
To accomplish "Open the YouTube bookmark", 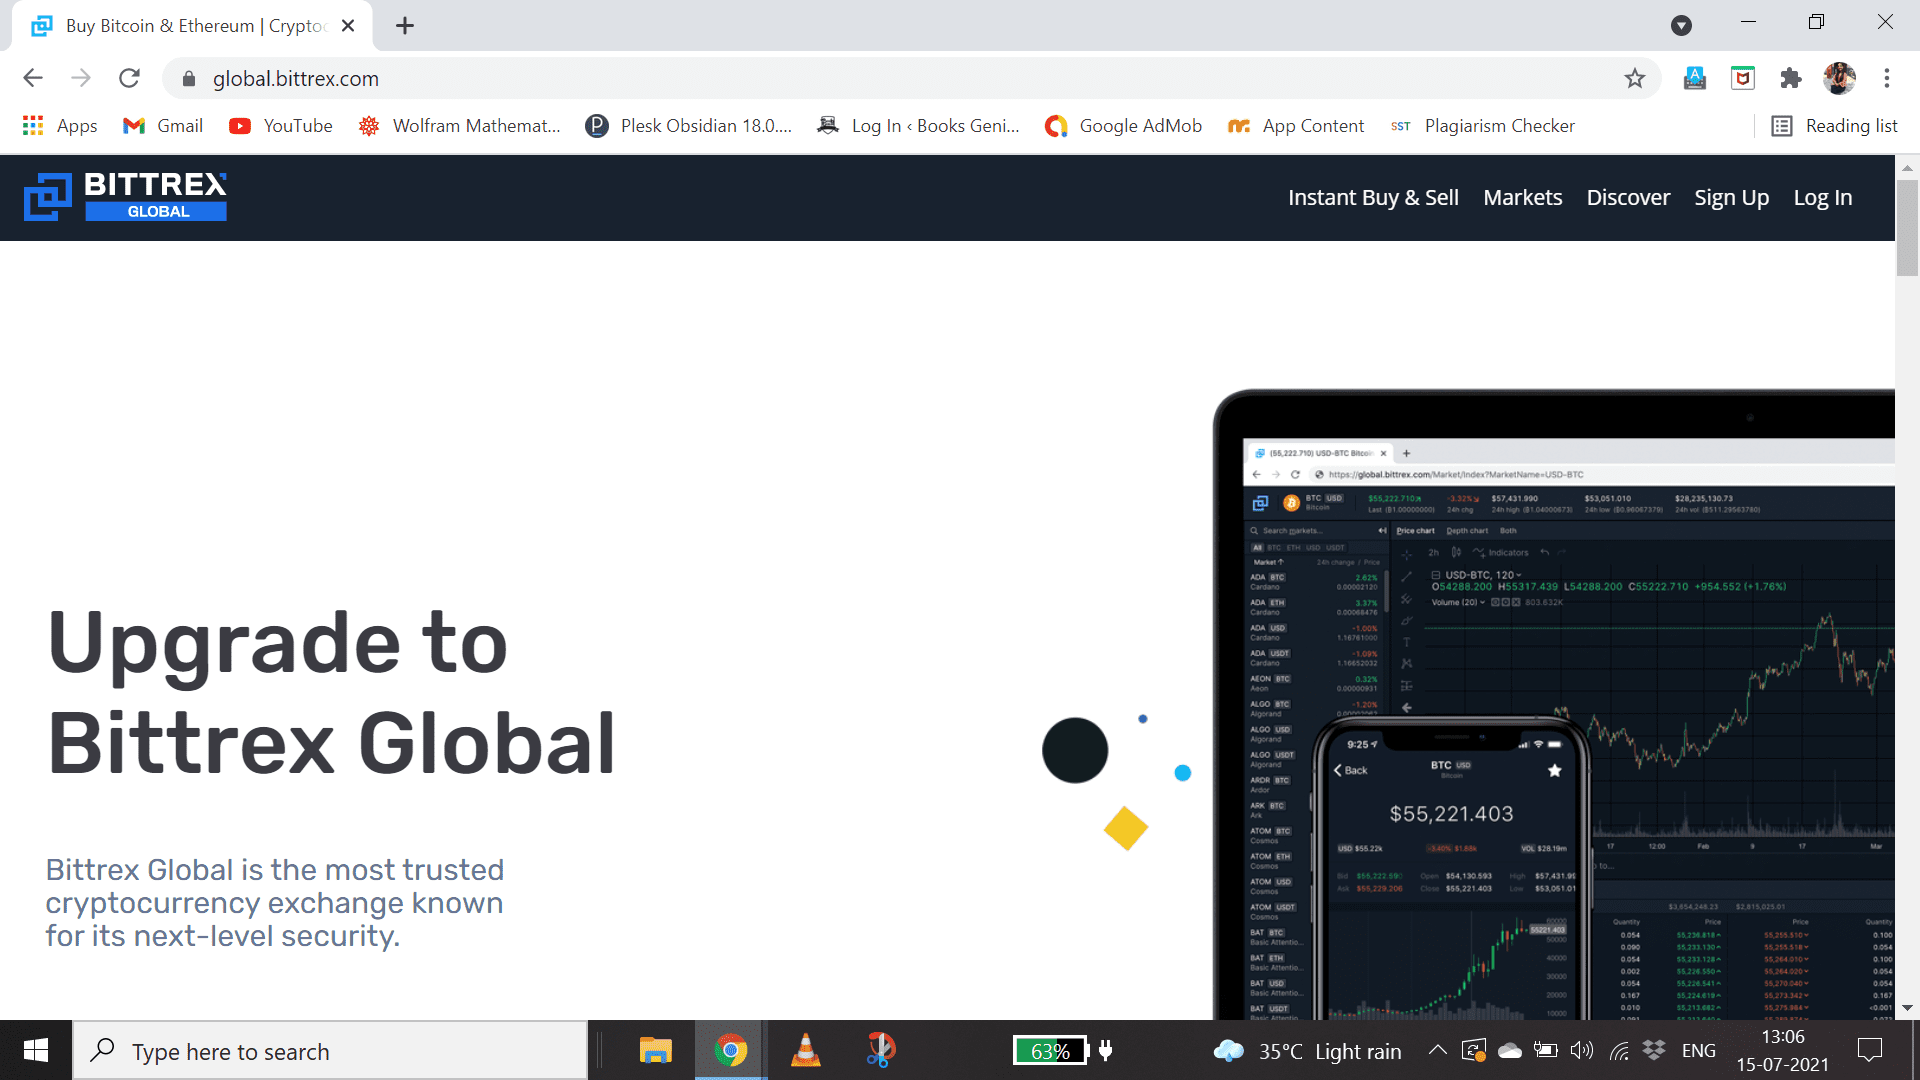I will pyautogui.click(x=281, y=126).
